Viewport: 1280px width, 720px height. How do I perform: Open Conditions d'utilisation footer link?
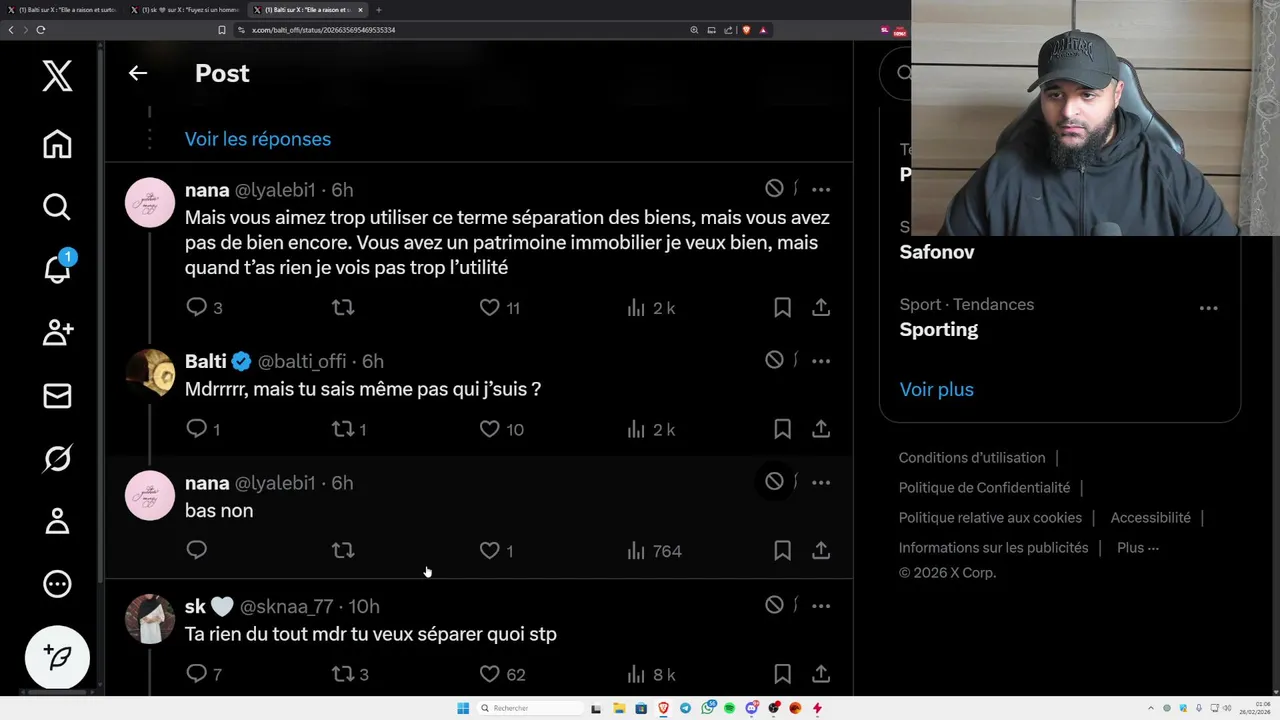(x=972, y=458)
